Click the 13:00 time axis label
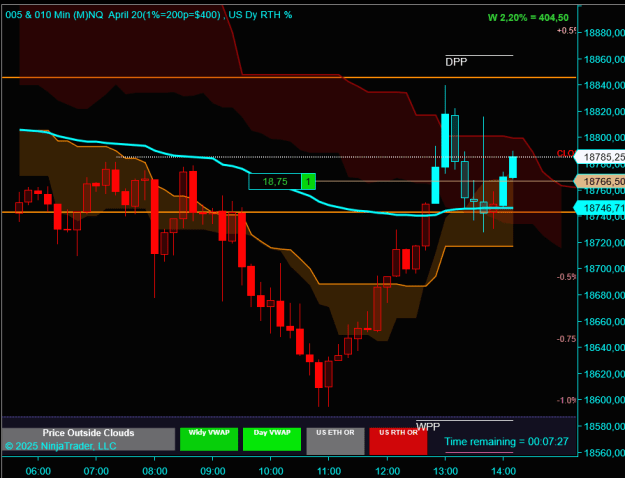The image size is (625, 478). point(445,471)
